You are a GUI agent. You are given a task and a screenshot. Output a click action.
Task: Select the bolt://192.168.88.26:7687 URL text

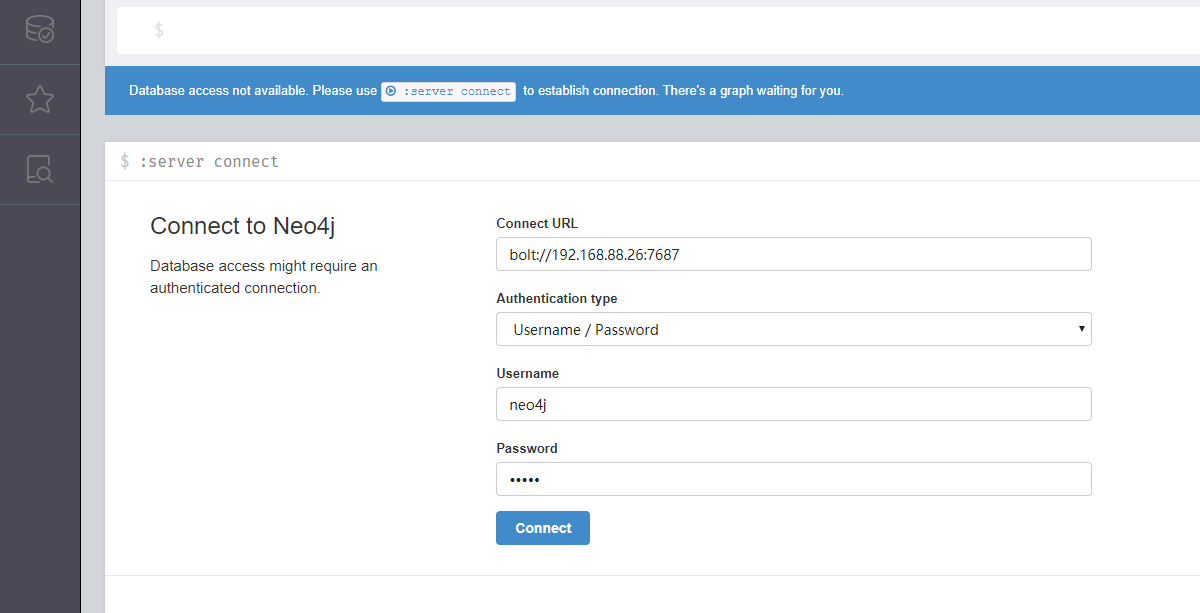coord(594,254)
